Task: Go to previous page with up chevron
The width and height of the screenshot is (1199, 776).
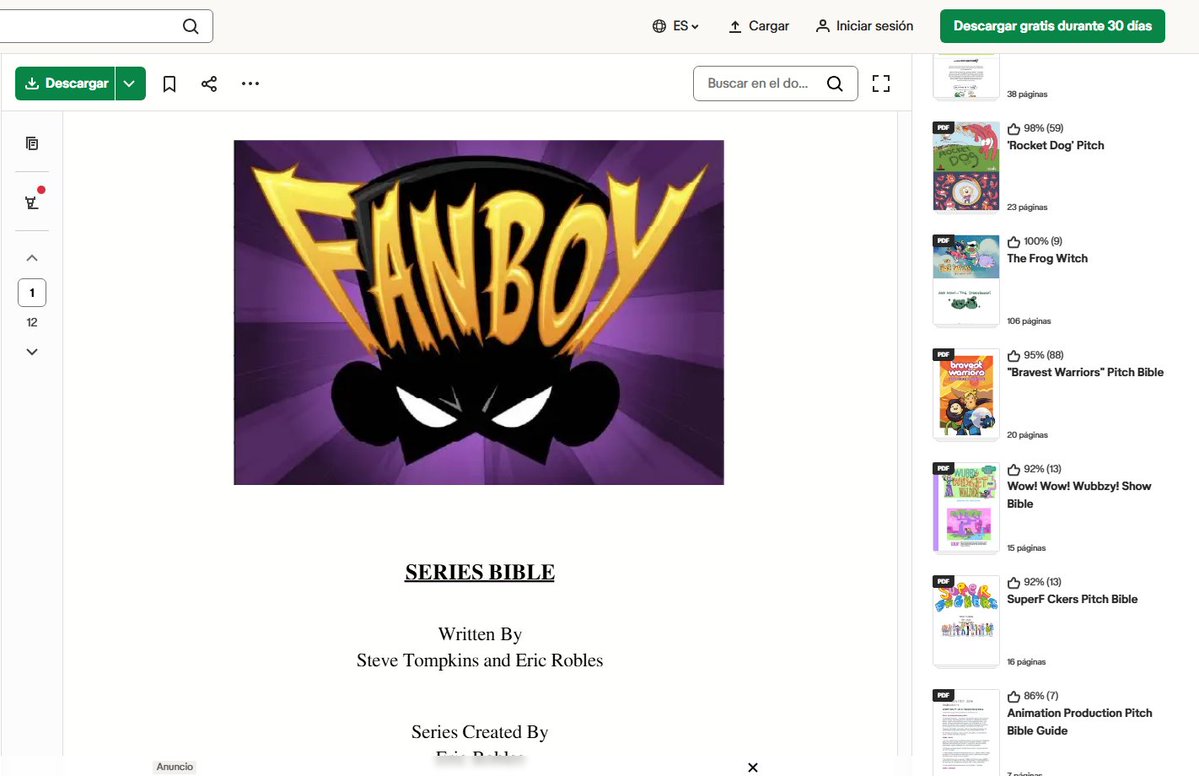Action: 32,258
